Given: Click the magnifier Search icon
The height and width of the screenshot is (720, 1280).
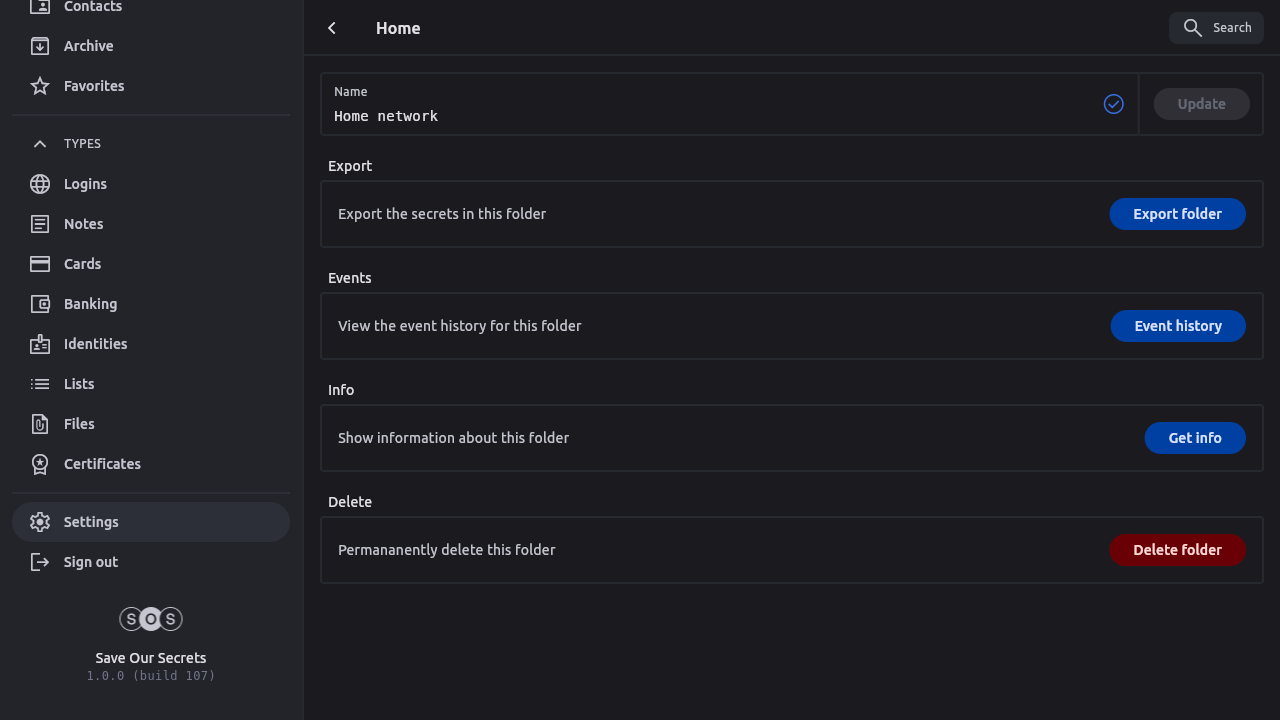Looking at the screenshot, I should [x=1192, y=28].
